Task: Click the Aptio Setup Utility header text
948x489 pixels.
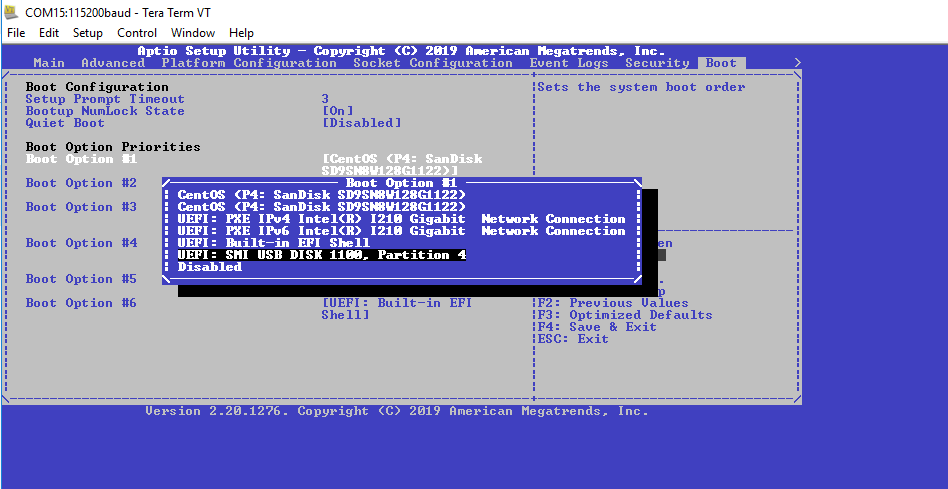Action: click(x=401, y=51)
